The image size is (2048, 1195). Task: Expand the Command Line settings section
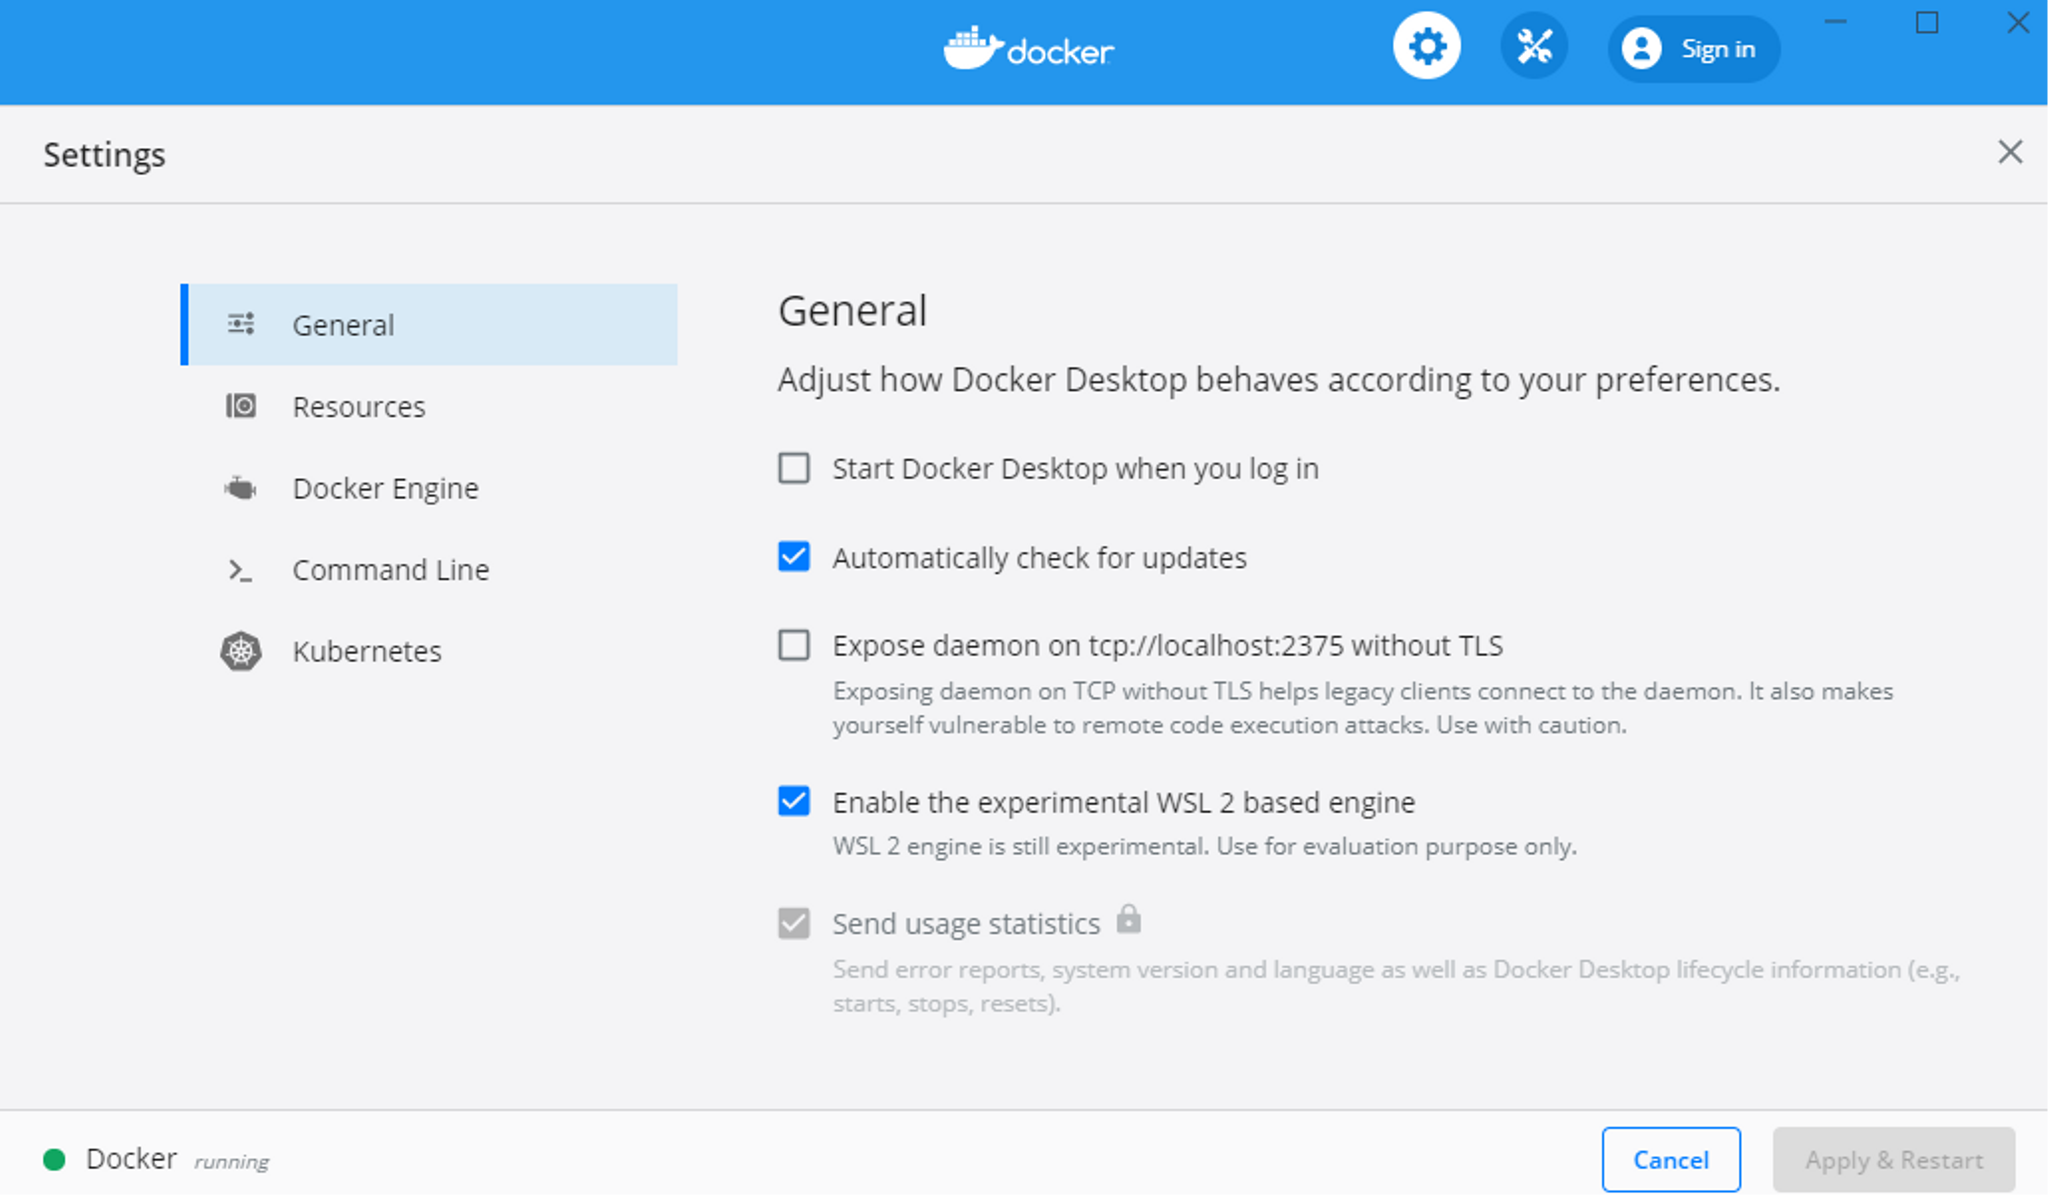coord(390,569)
